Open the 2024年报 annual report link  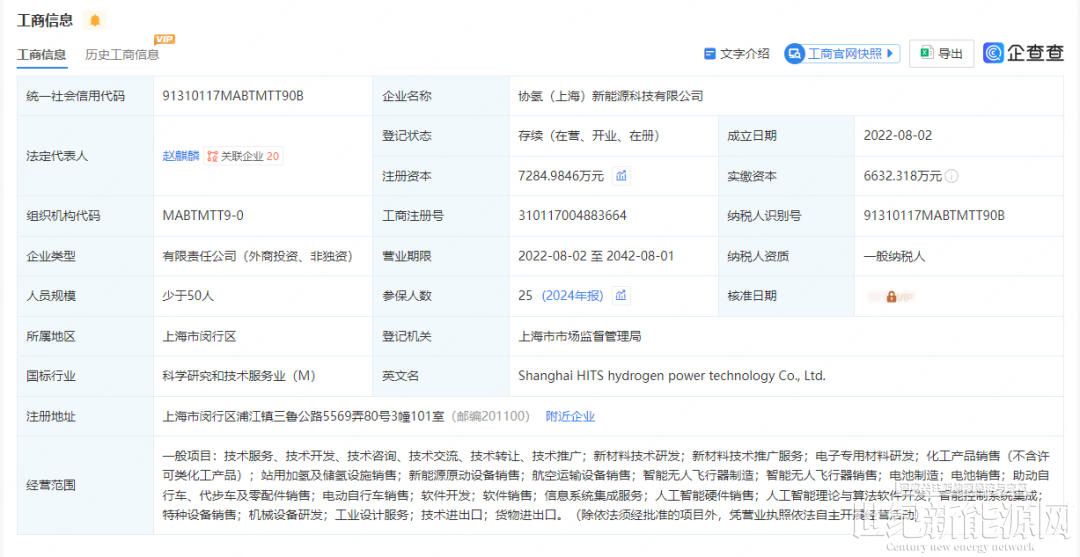573,295
